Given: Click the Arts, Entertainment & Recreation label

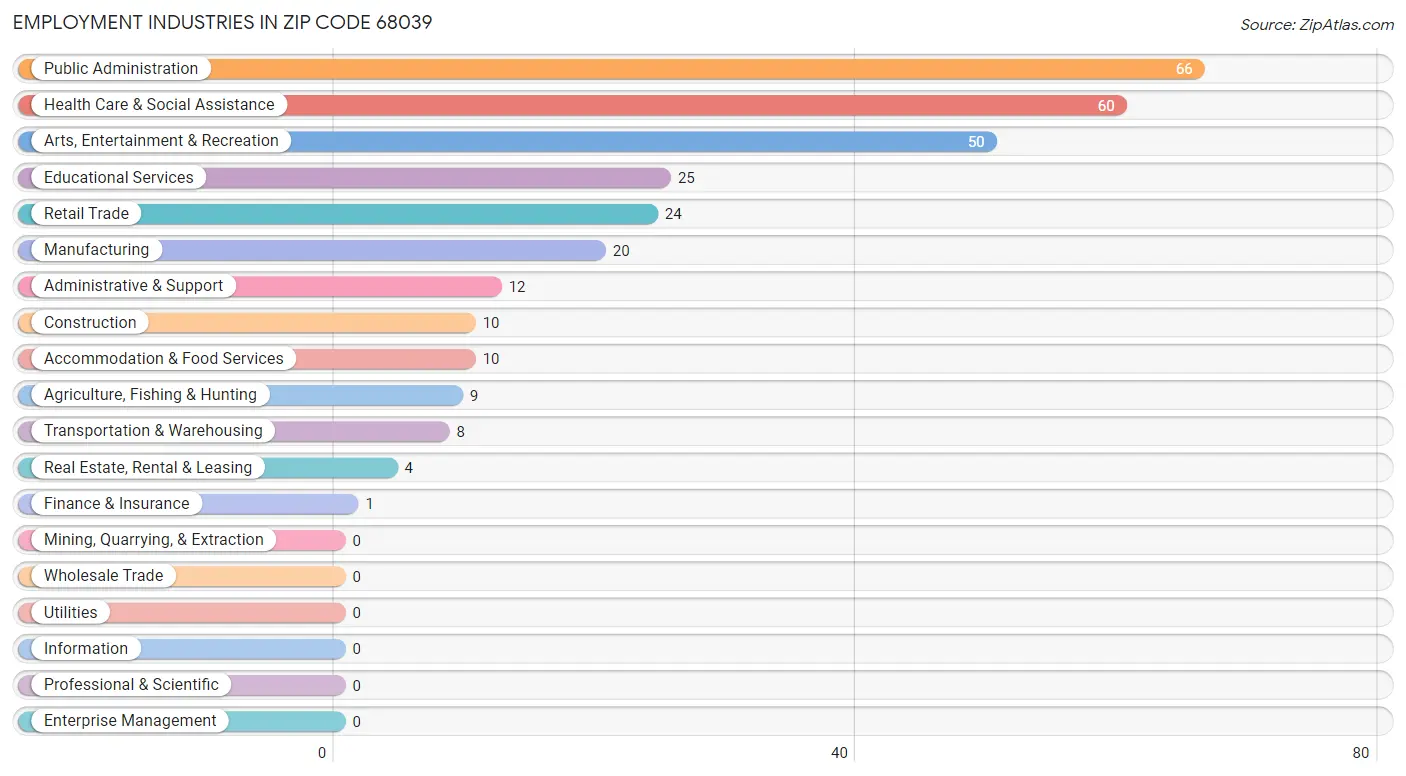Looking at the screenshot, I should (161, 141).
